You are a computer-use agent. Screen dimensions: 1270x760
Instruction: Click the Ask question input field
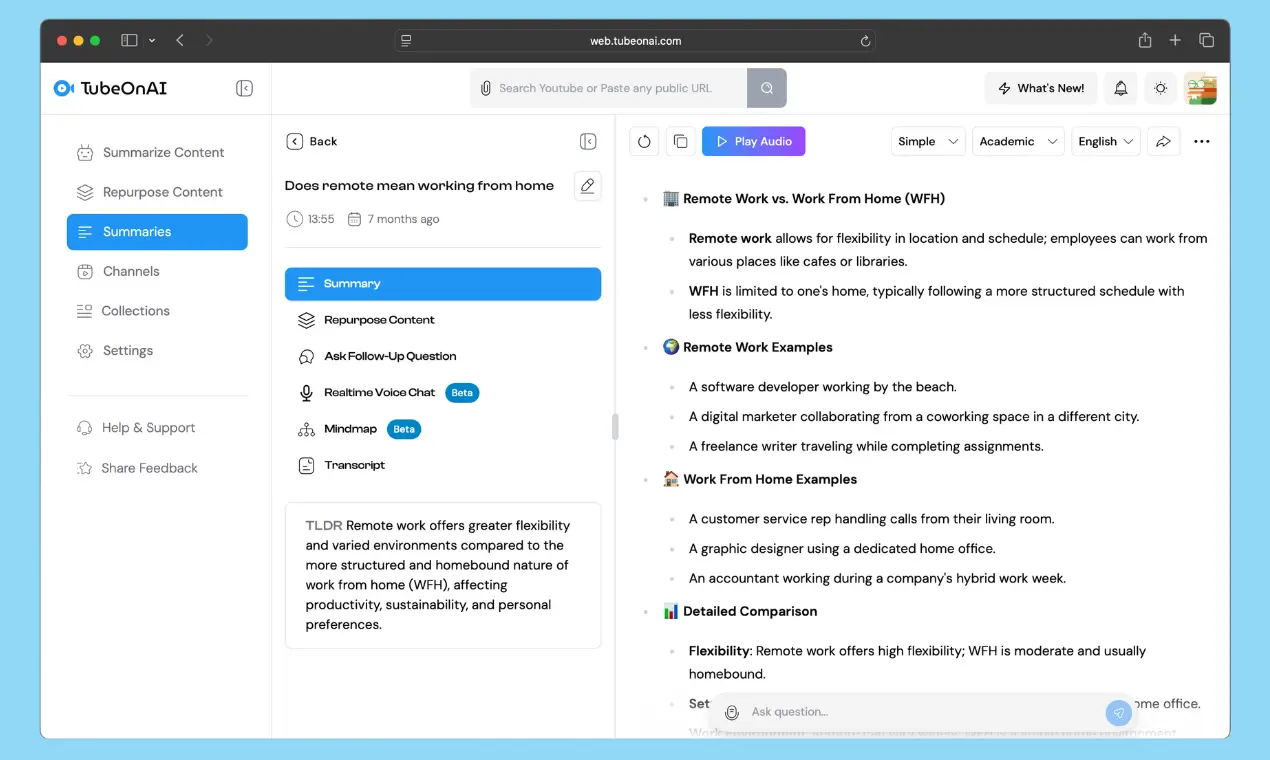tap(920, 712)
